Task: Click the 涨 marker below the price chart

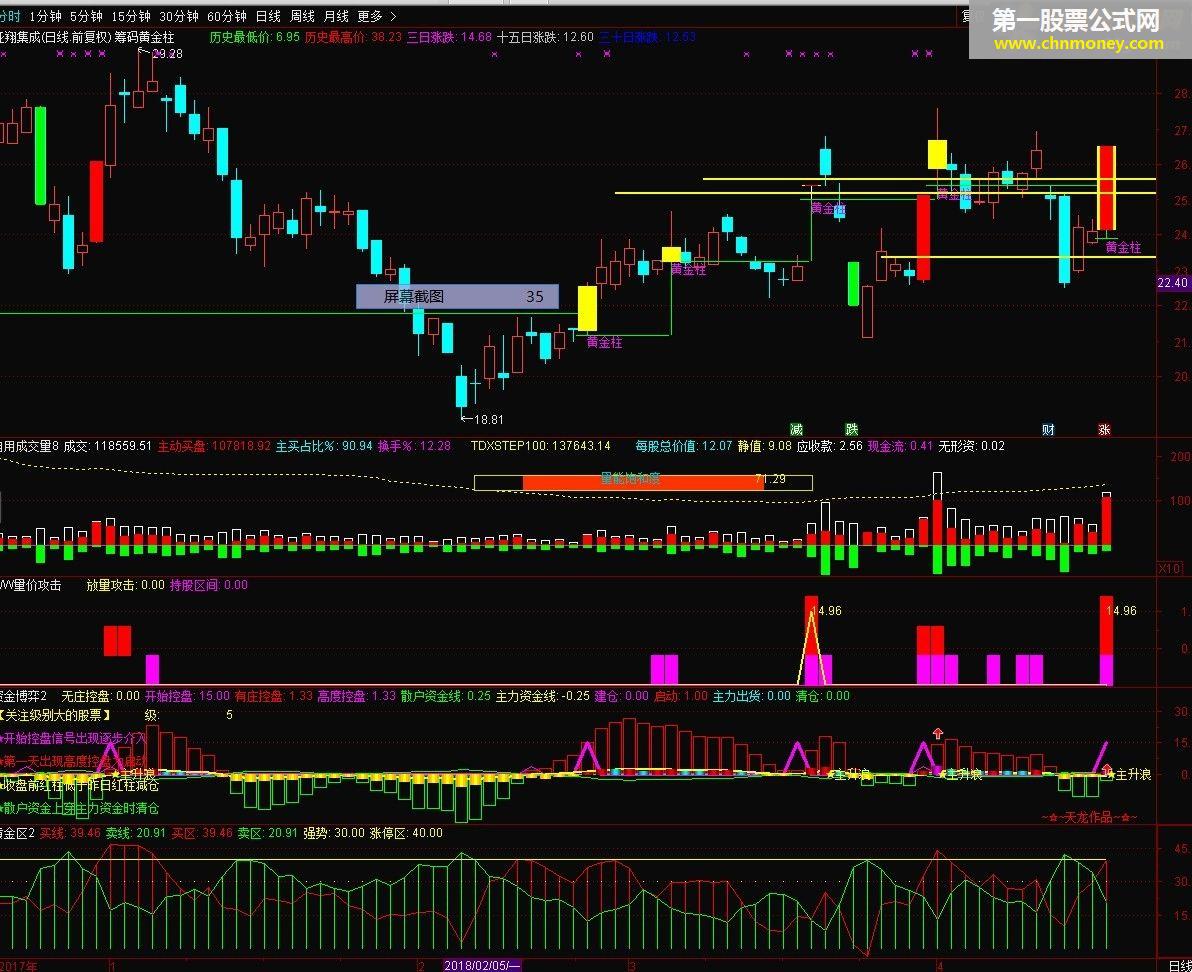Action: pos(1104,430)
